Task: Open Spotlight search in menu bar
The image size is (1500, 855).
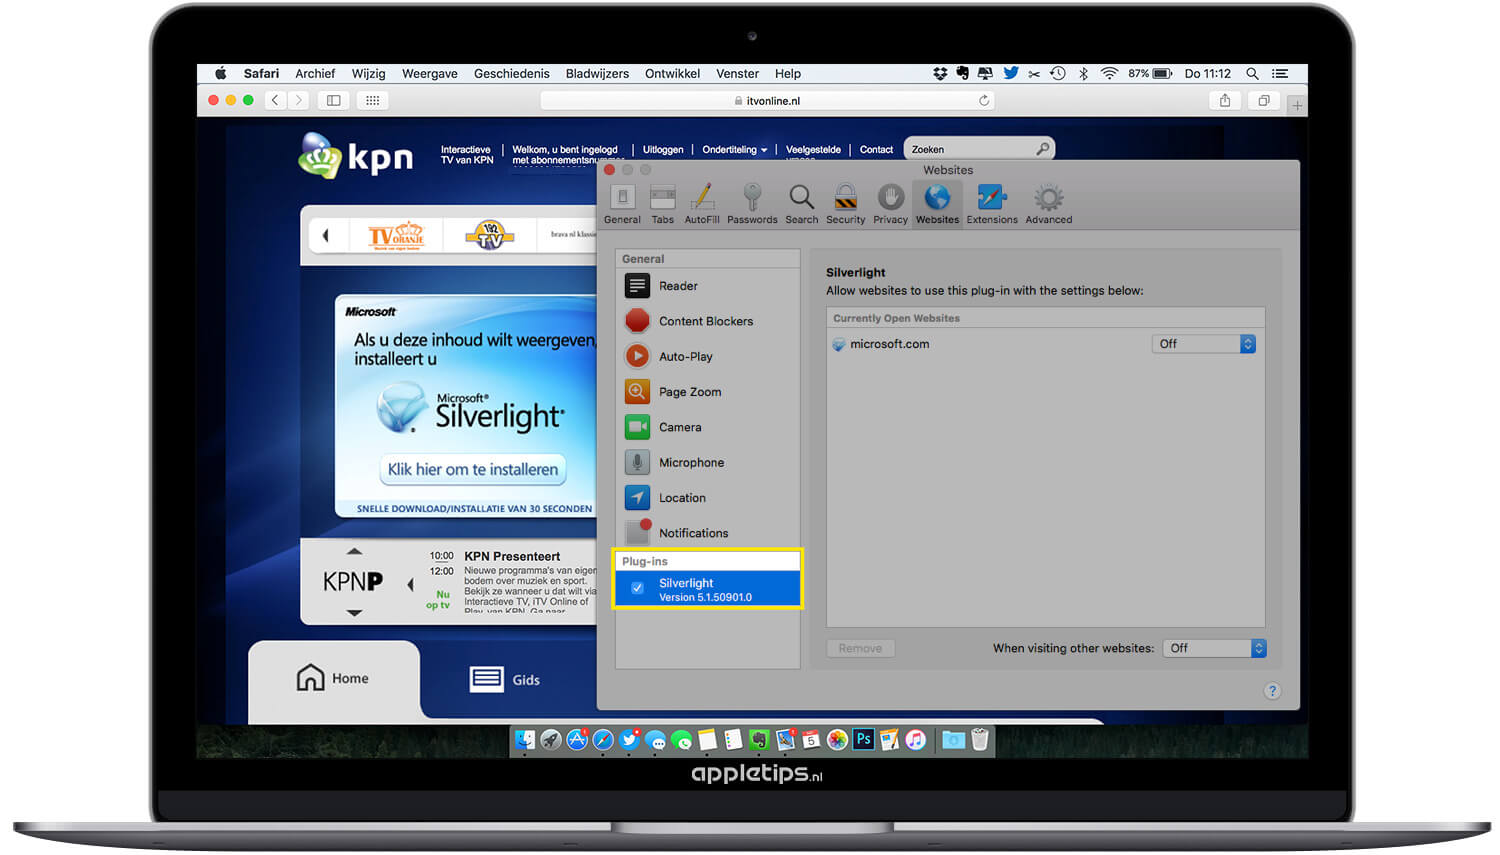Action: [x=1251, y=74]
